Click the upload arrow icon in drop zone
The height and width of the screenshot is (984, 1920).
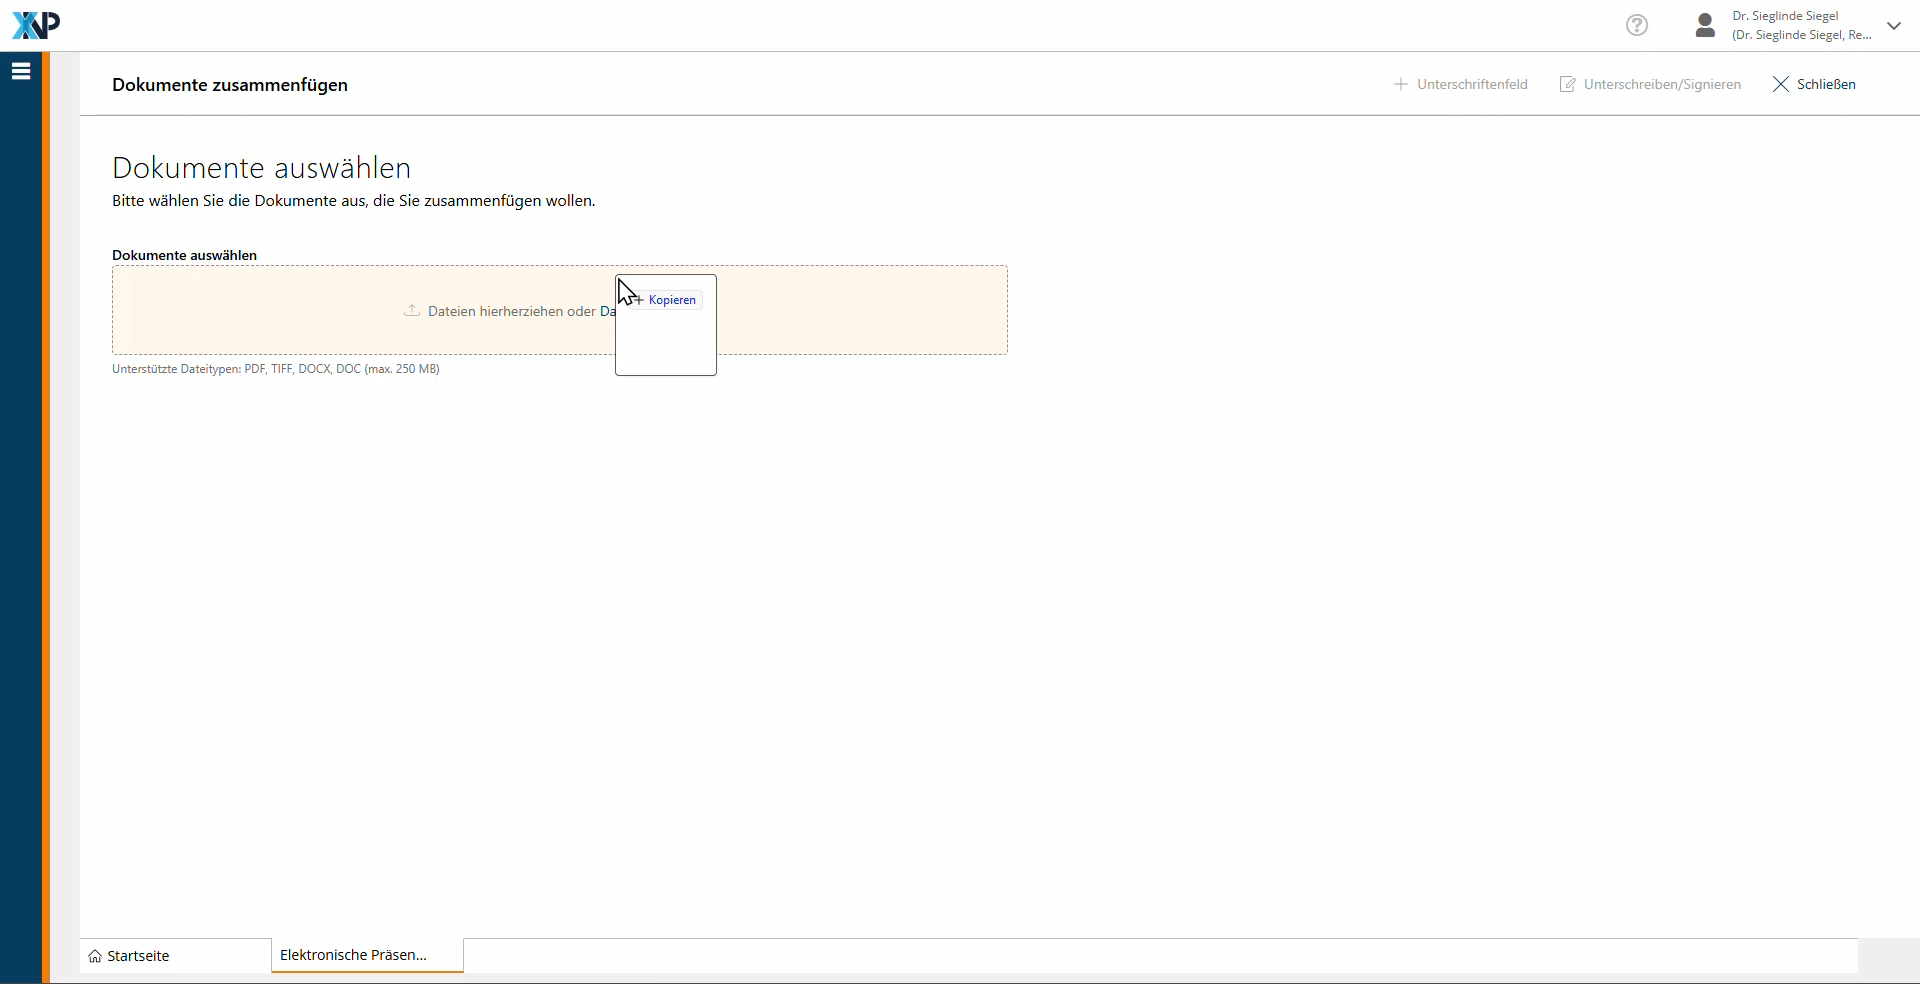(x=411, y=311)
